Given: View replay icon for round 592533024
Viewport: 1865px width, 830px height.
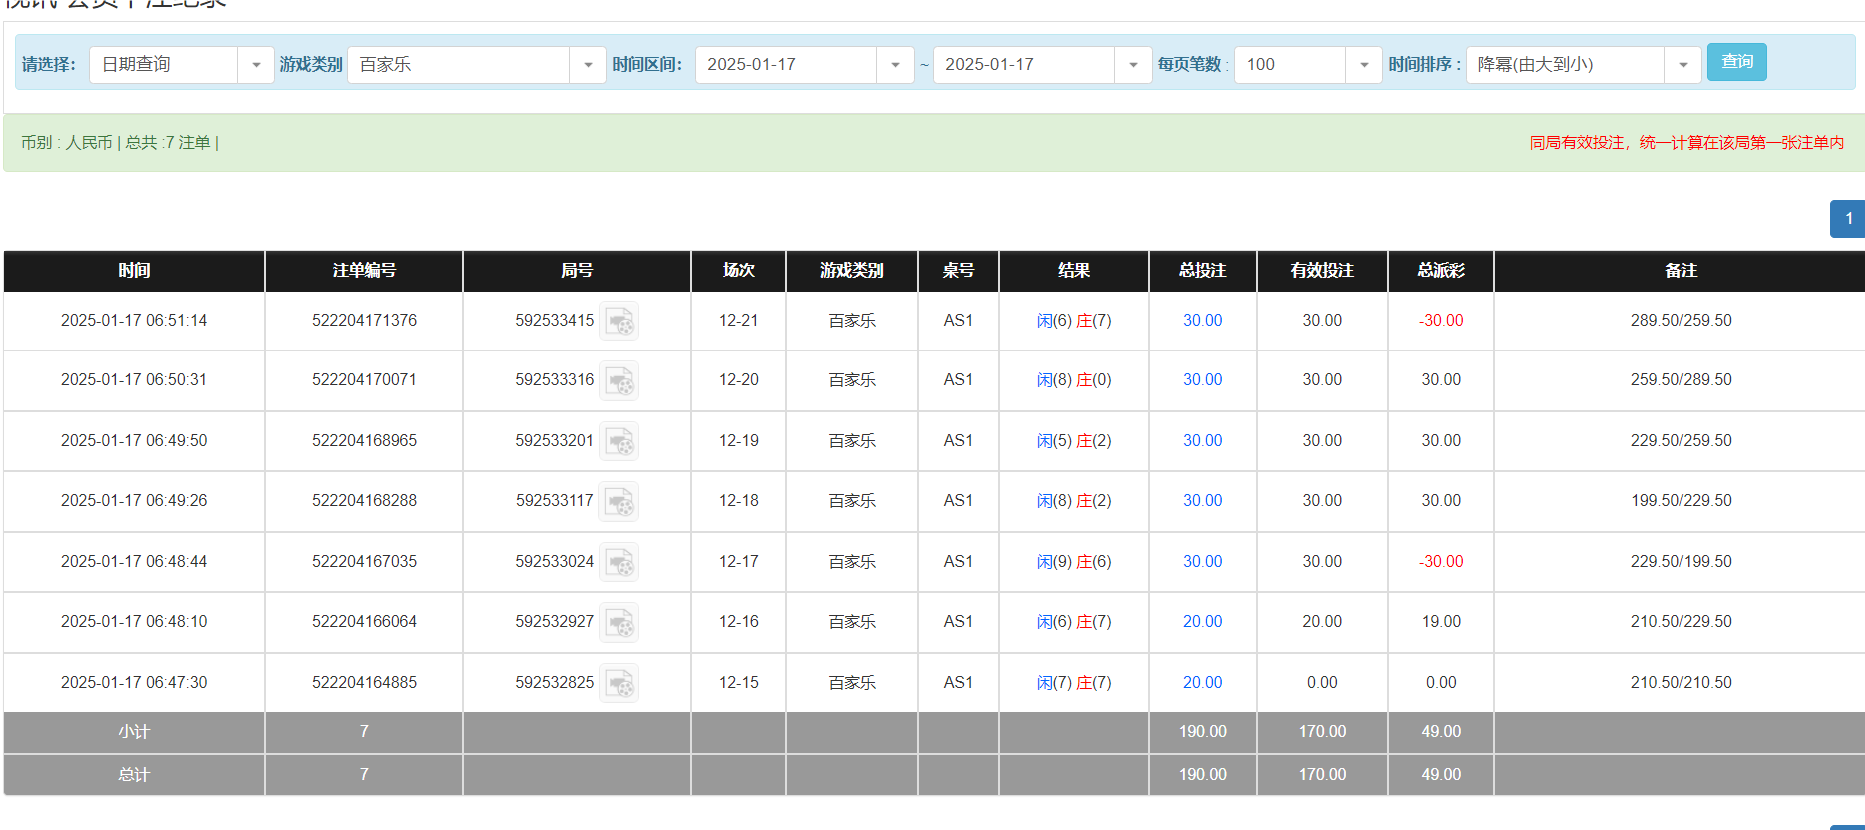Looking at the screenshot, I should click(619, 562).
